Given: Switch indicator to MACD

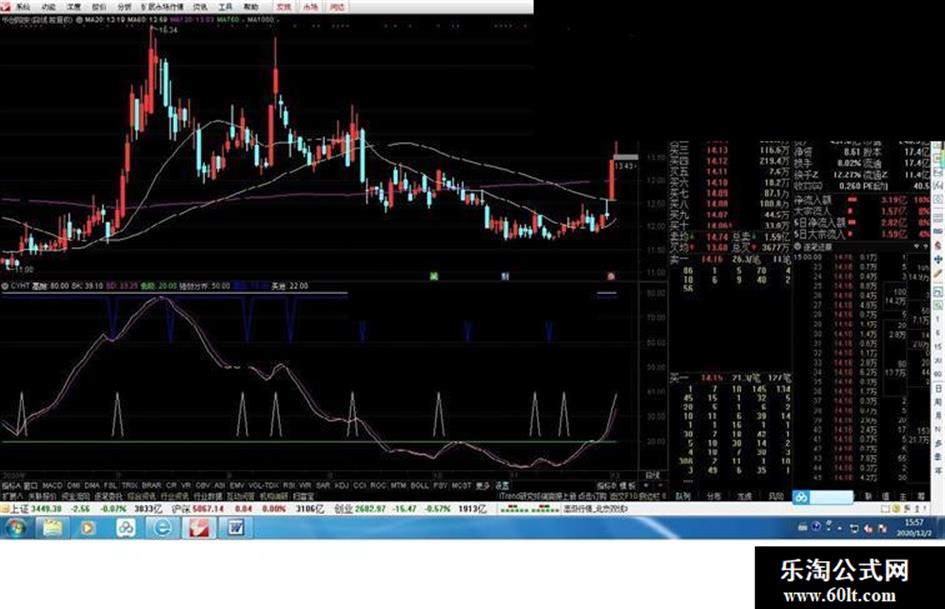Looking at the screenshot, I should point(52,485).
